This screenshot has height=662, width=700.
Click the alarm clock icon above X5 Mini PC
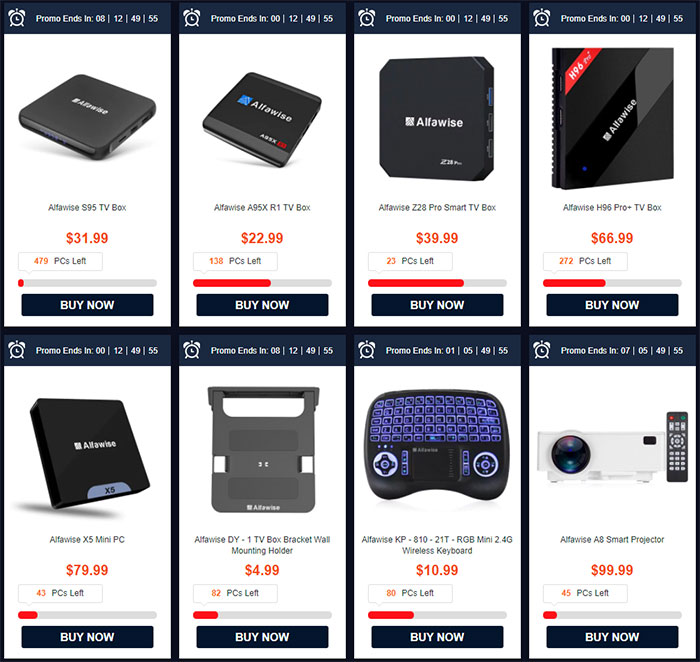[x=17, y=350]
